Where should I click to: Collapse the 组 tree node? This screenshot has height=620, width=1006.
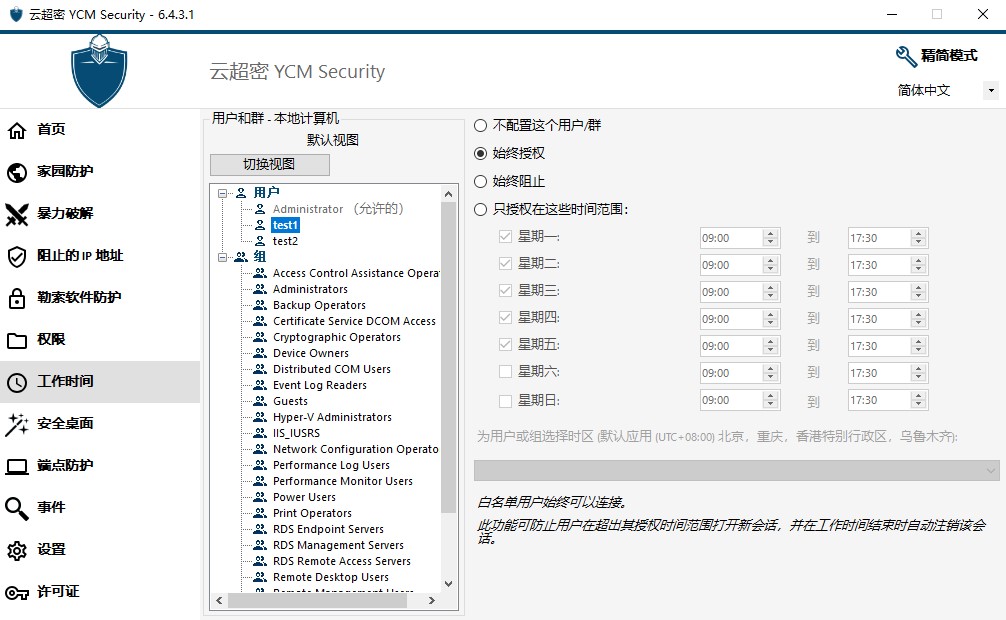pyautogui.click(x=222, y=257)
